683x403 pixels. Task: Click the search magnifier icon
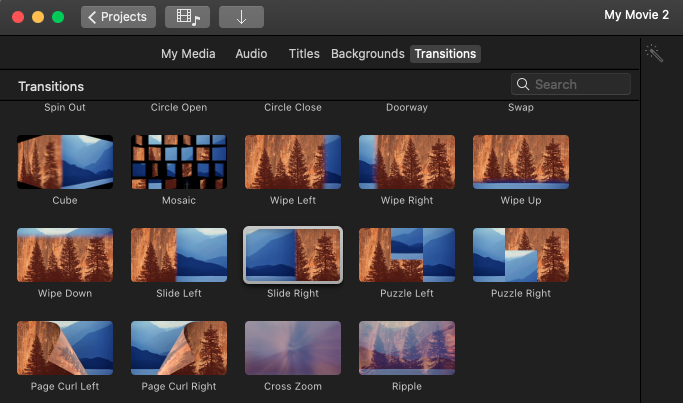523,84
